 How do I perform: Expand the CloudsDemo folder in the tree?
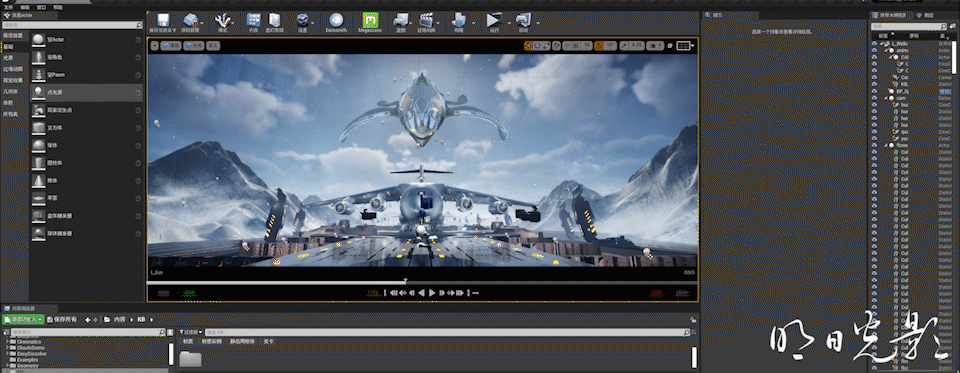[x=8, y=348]
